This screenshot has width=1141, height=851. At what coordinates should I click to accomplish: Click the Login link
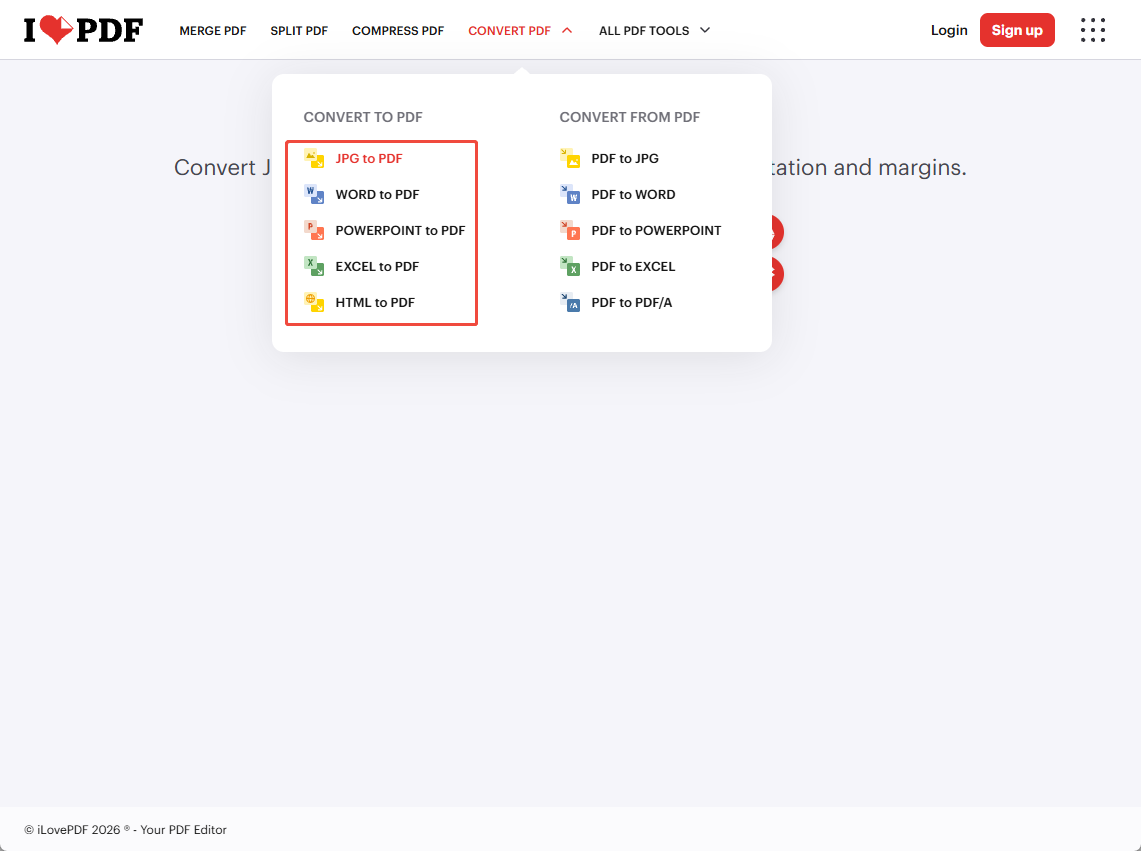949,30
